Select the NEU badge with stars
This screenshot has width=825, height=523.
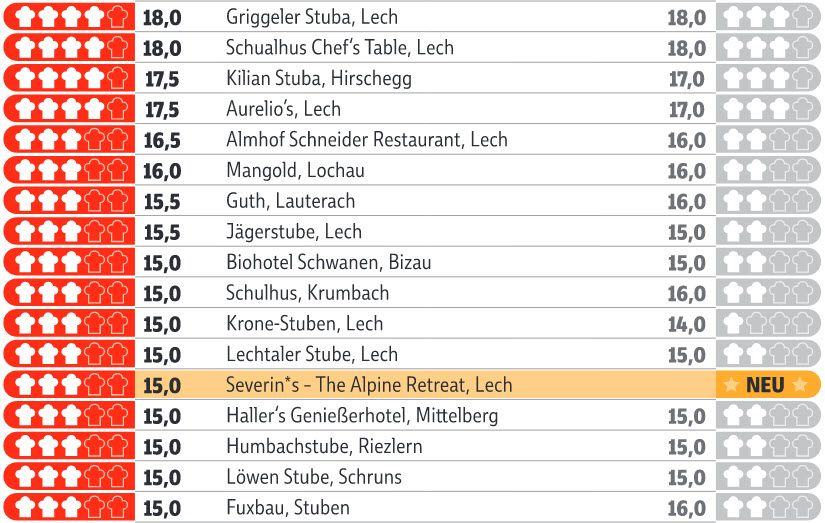(x=768, y=385)
